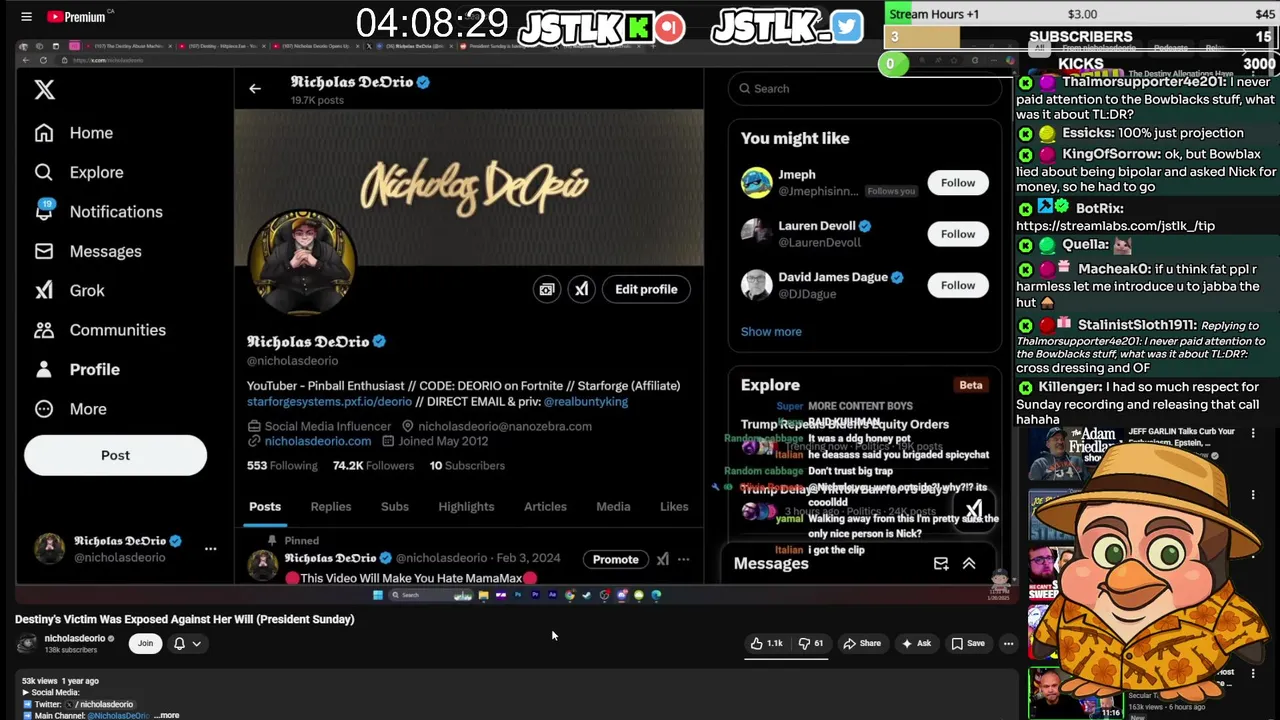
Task: Open the video's more actions three dots
Action: tap(1008, 644)
